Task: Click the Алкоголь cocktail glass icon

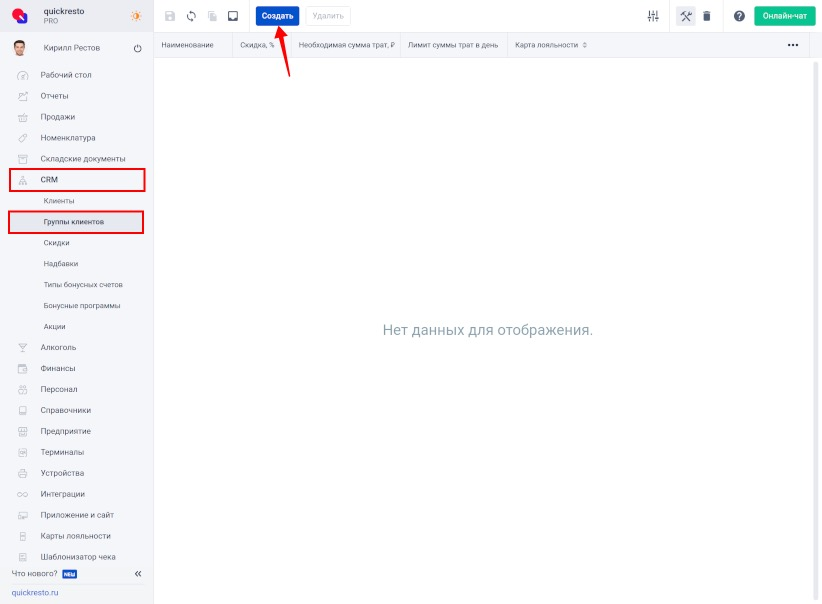Action: 23,348
